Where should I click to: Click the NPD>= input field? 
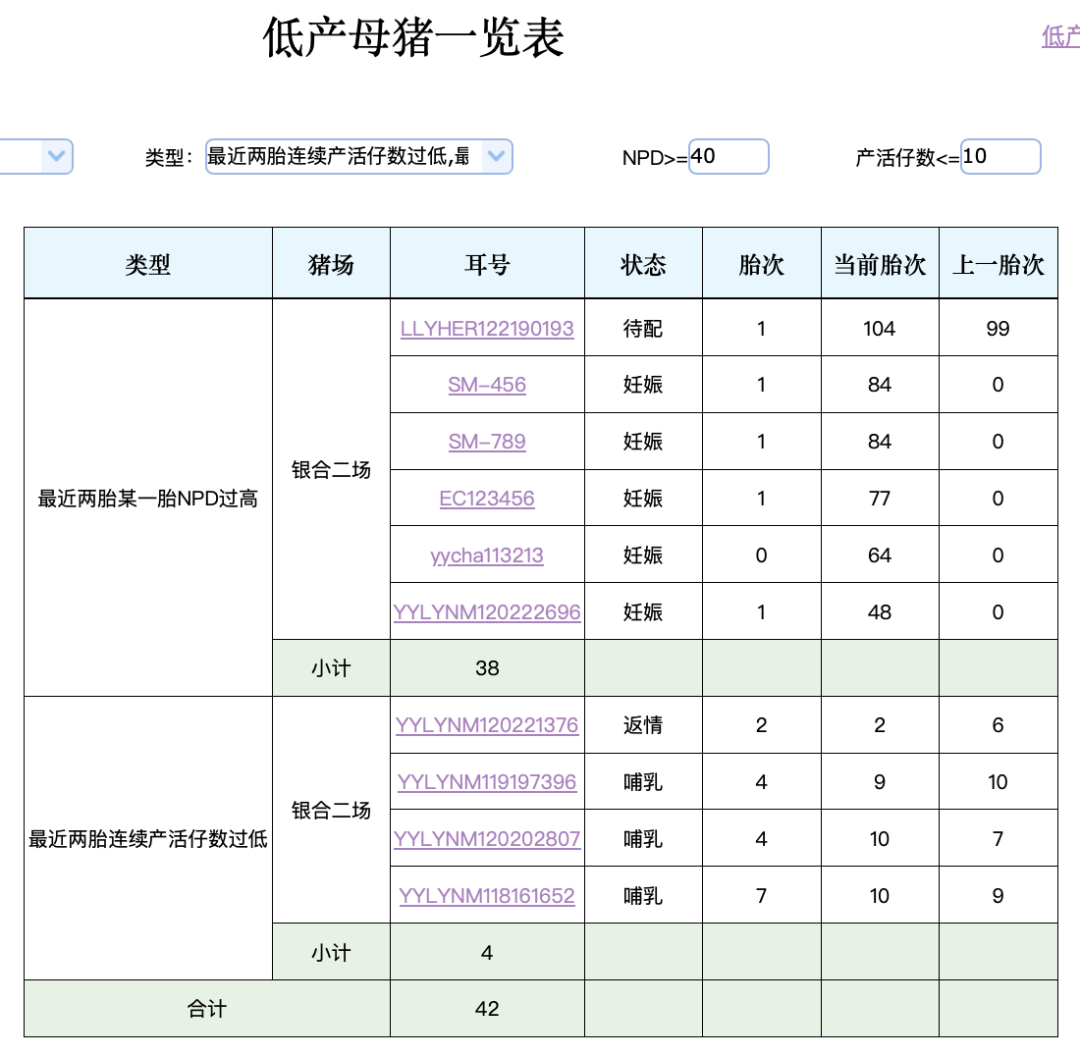pos(728,157)
